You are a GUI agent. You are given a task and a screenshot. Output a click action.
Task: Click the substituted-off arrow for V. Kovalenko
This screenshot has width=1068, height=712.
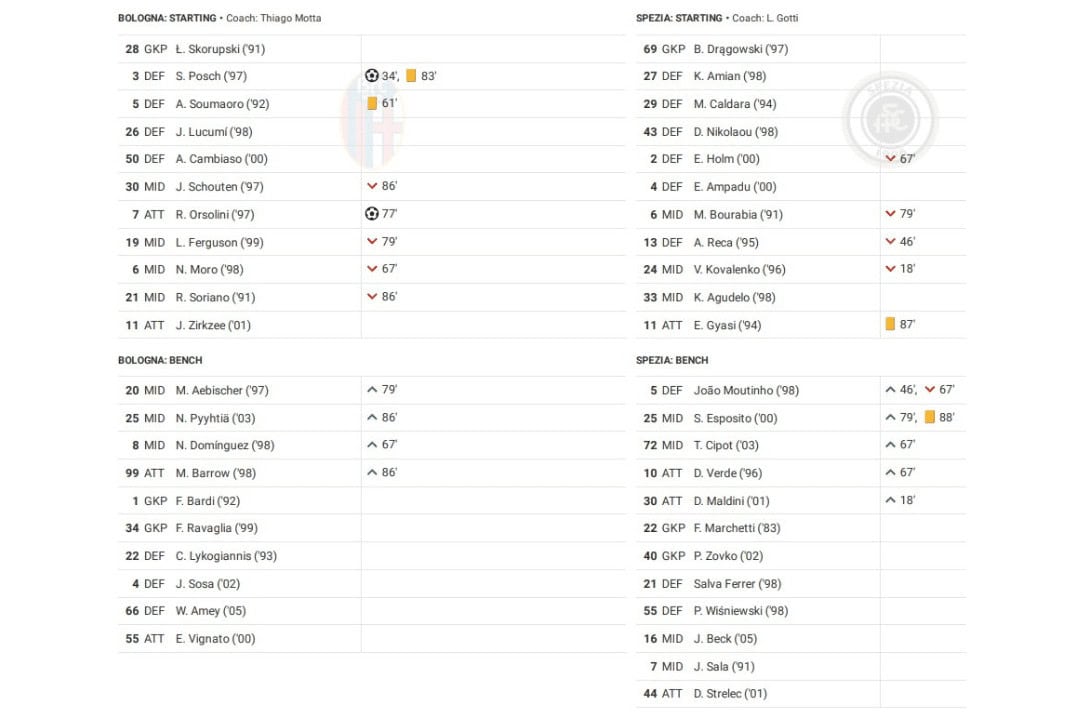coord(890,269)
